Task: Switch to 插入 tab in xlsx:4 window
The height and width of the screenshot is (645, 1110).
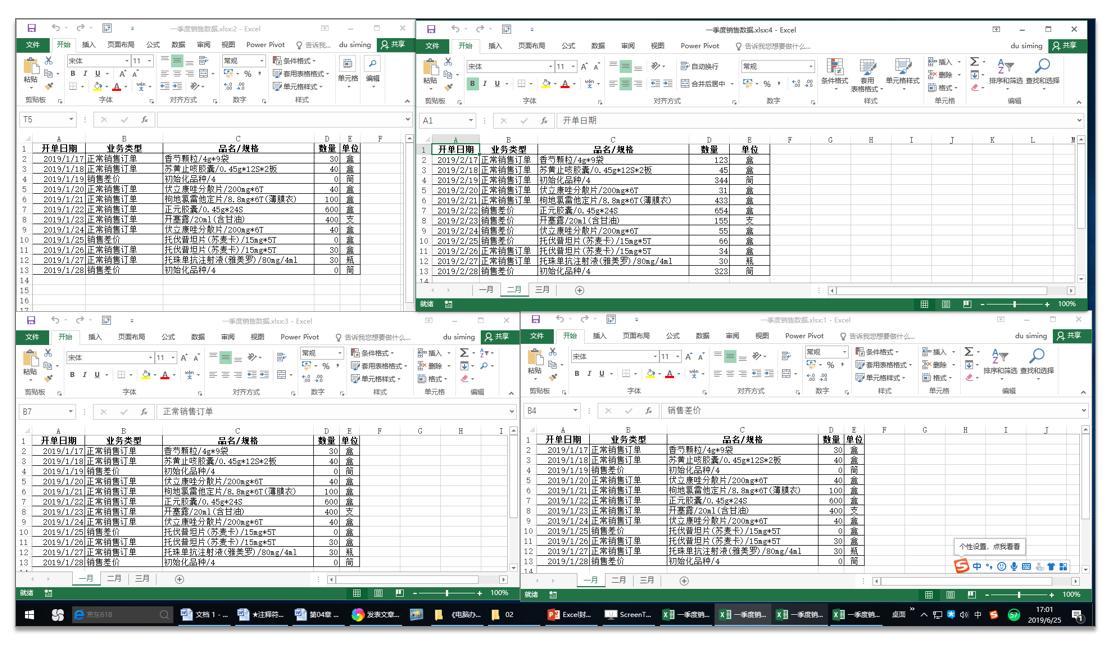Action: [x=495, y=46]
